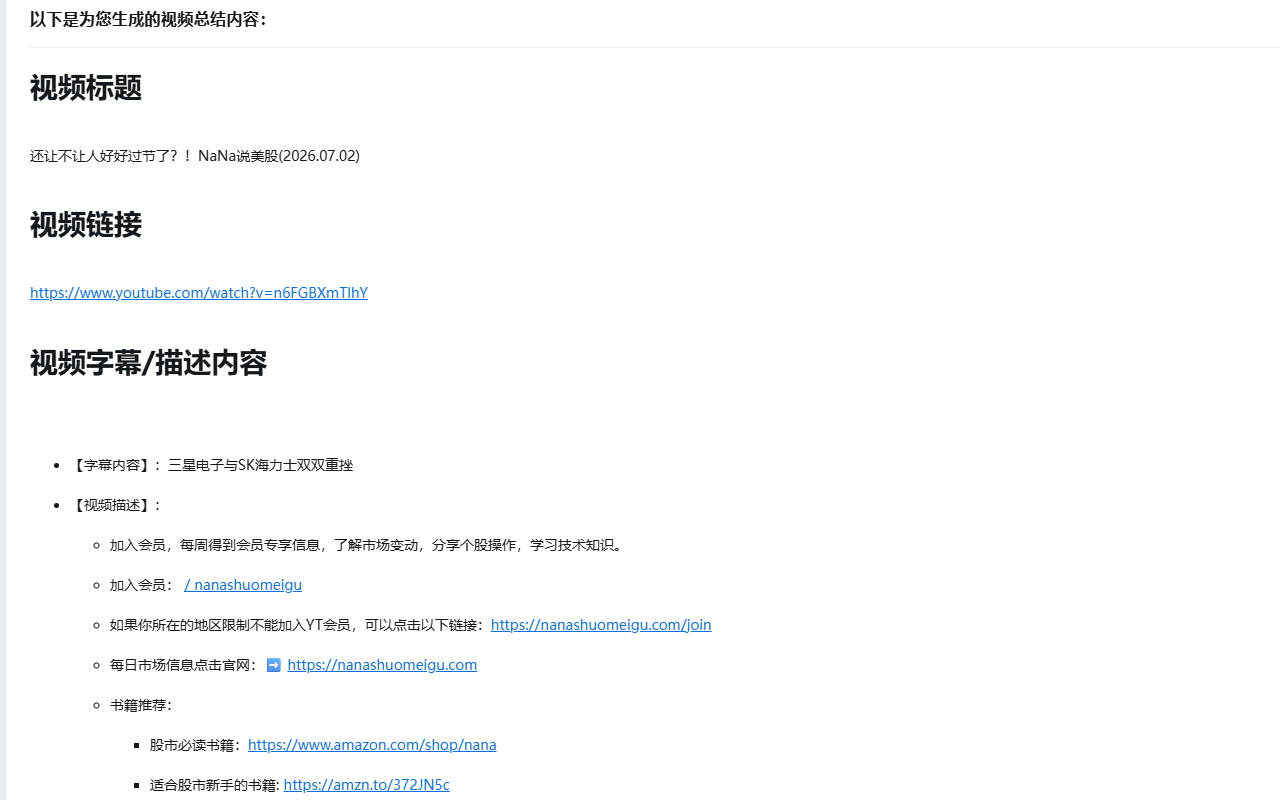The image size is (1280, 800).
Task: Click the line starting '加入会员，每周得到会员专享信息'
Action: [x=366, y=545]
